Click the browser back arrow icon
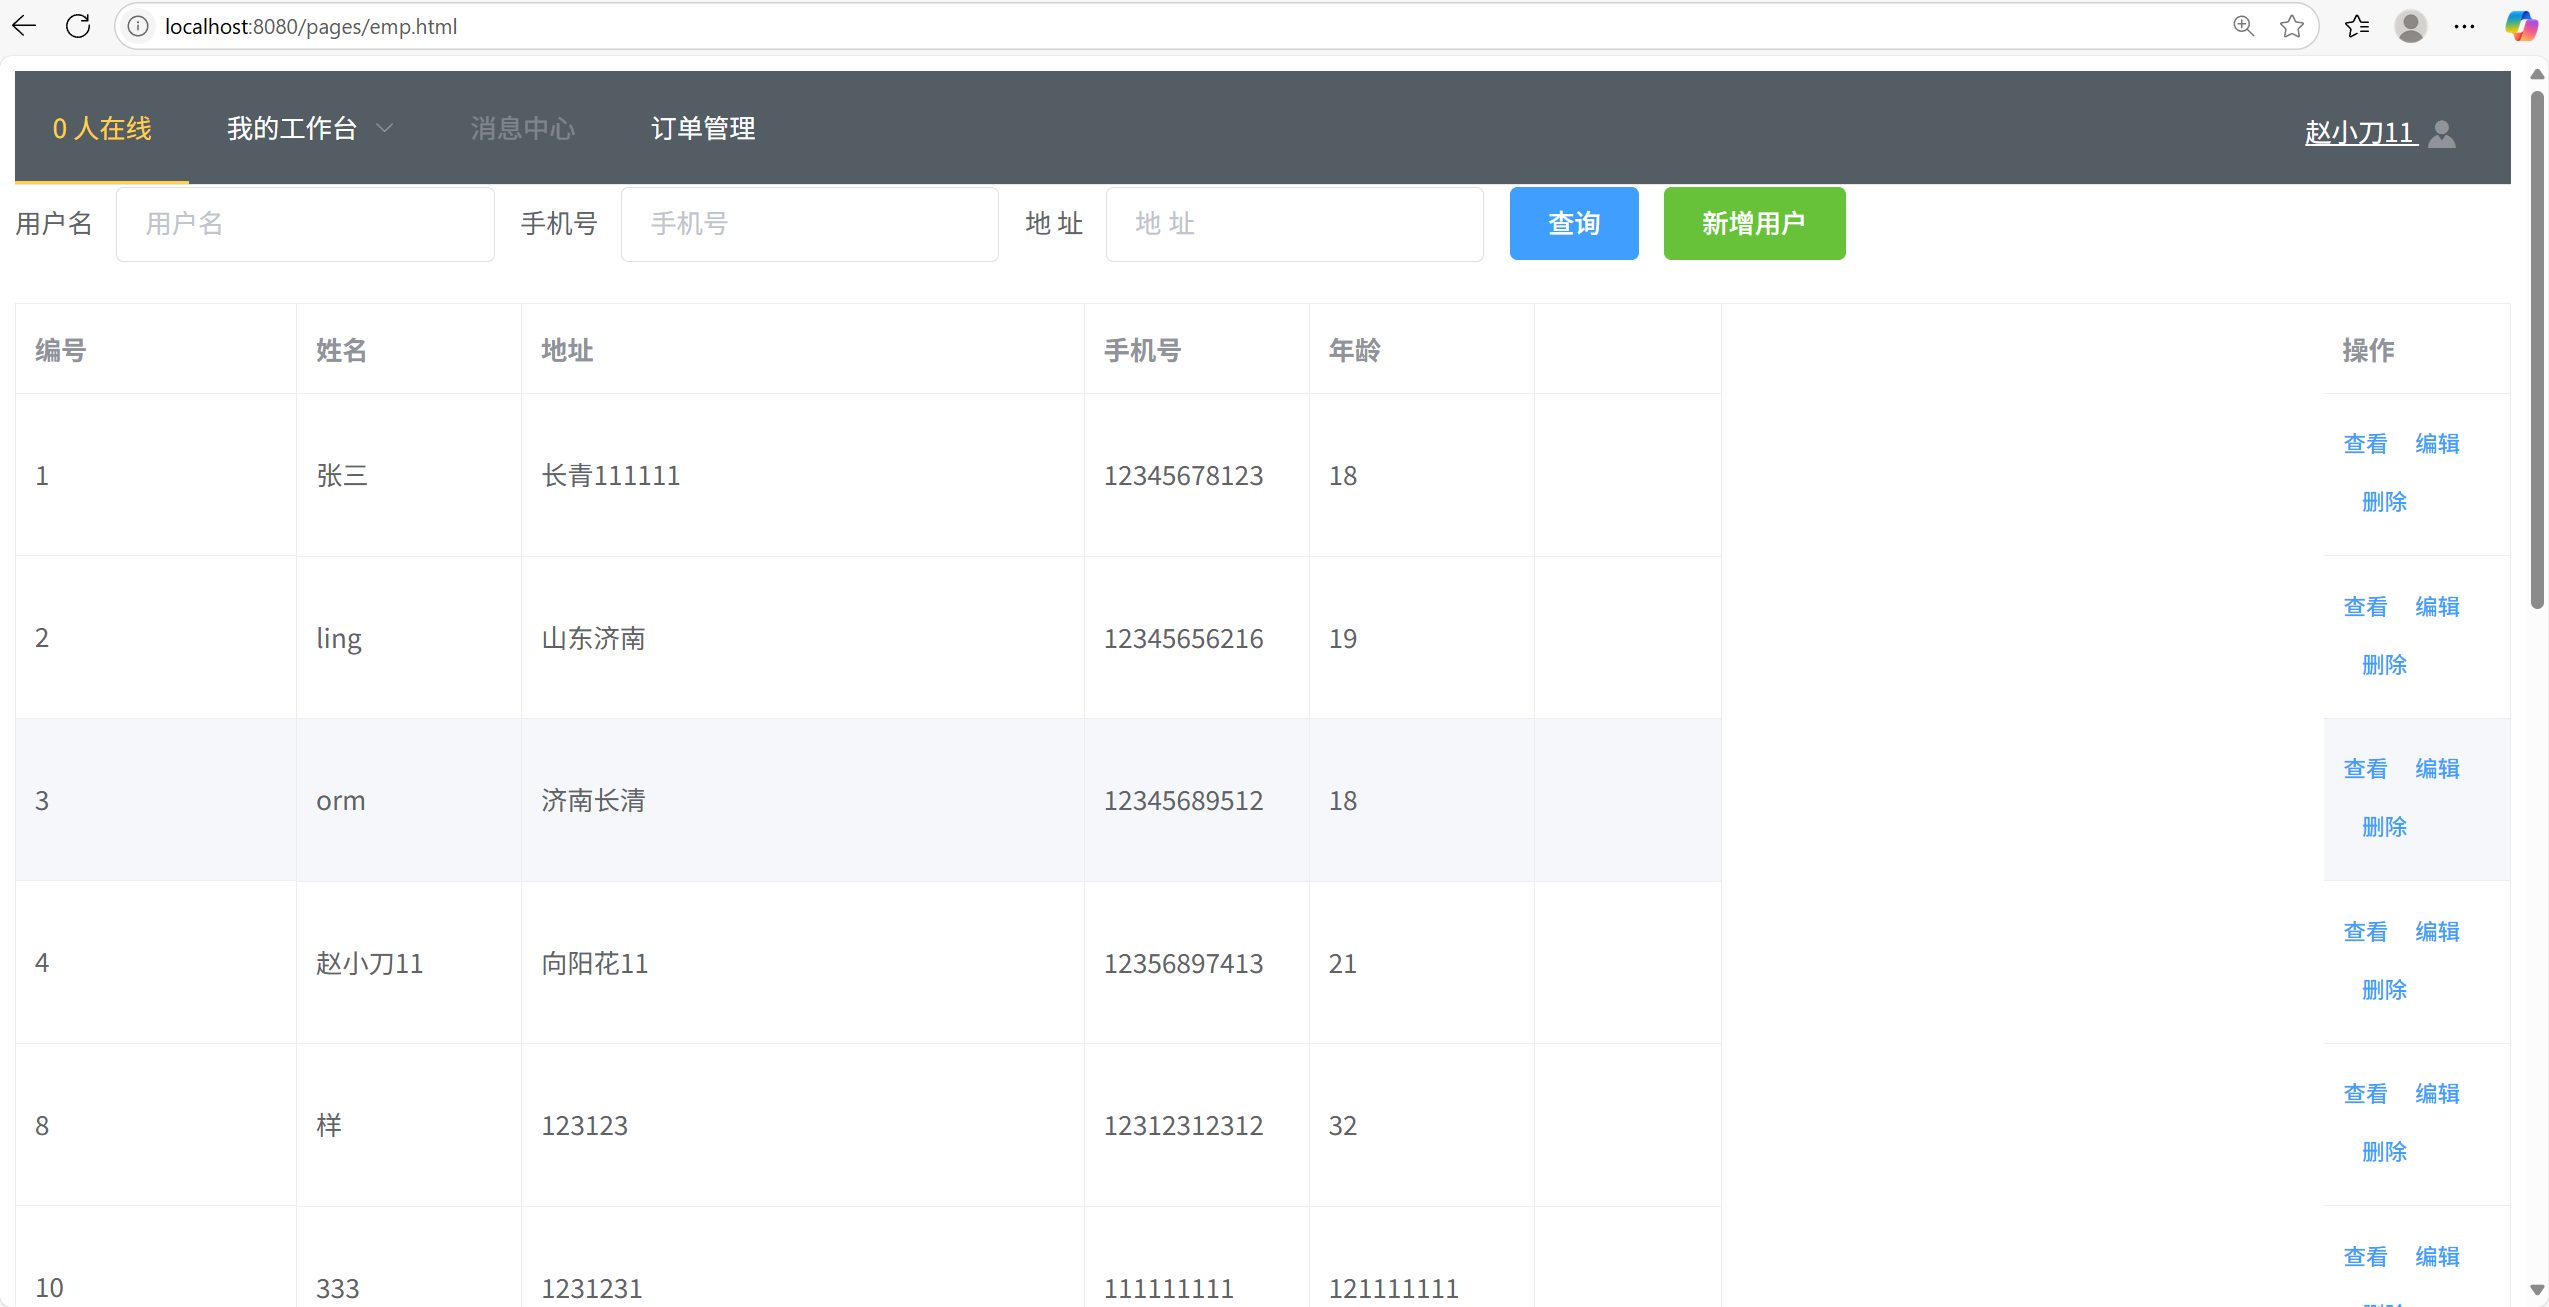The width and height of the screenshot is (2549, 1307). point(24,26)
